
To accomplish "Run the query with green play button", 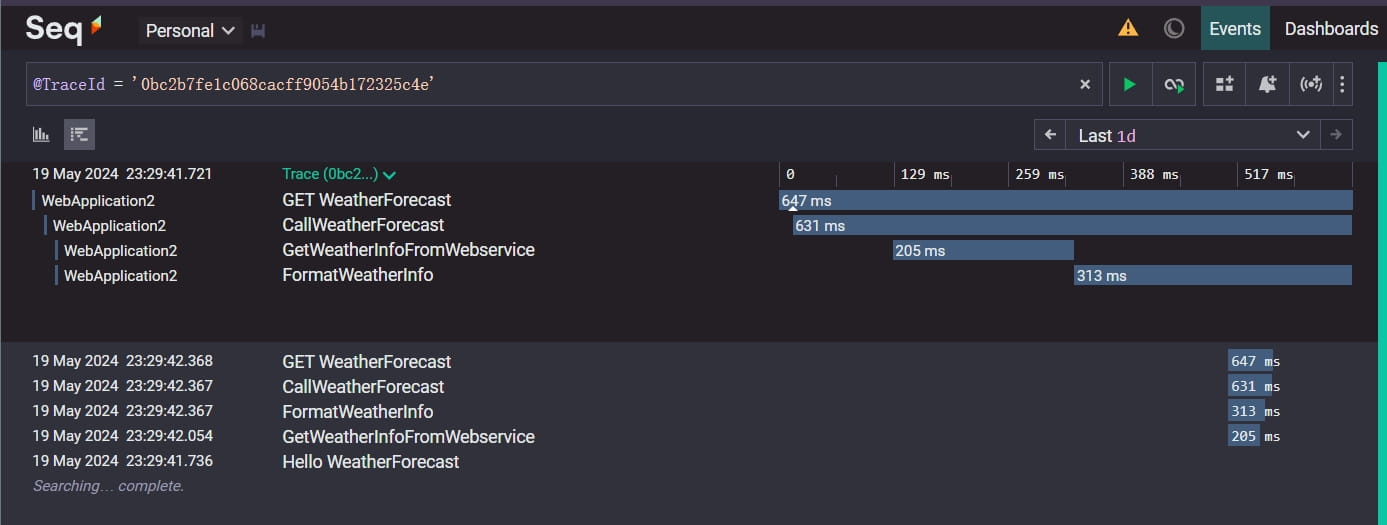I will point(1130,85).
